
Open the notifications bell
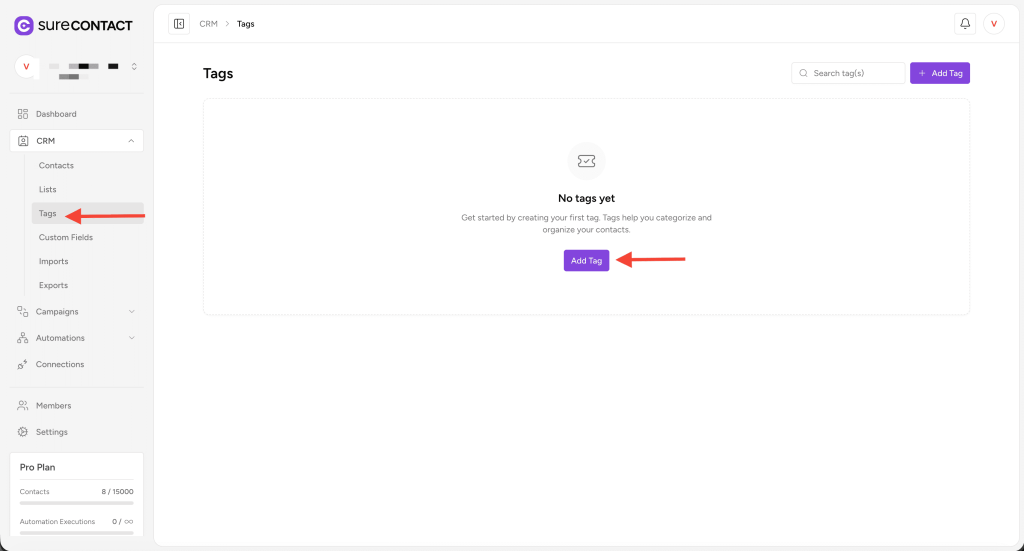coord(965,24)
